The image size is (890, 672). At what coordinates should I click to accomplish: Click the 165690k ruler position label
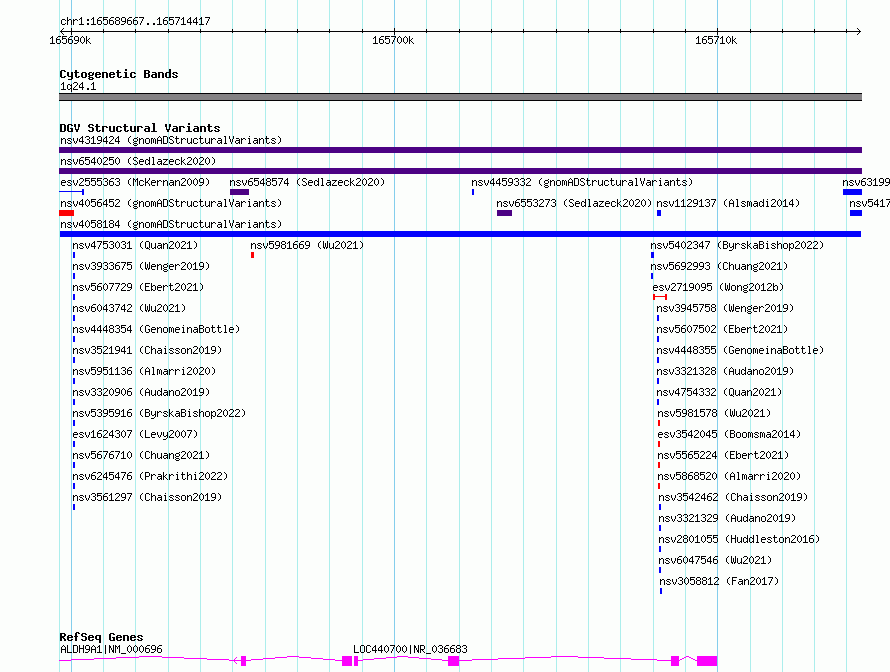[70, 40]
